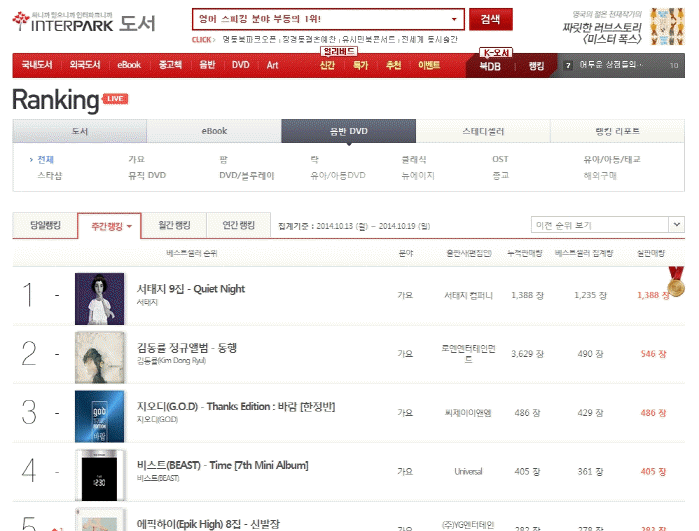Filter ranking by 클래식 category
This screenshot has height=531, width=699.
(x=414, y=160)
